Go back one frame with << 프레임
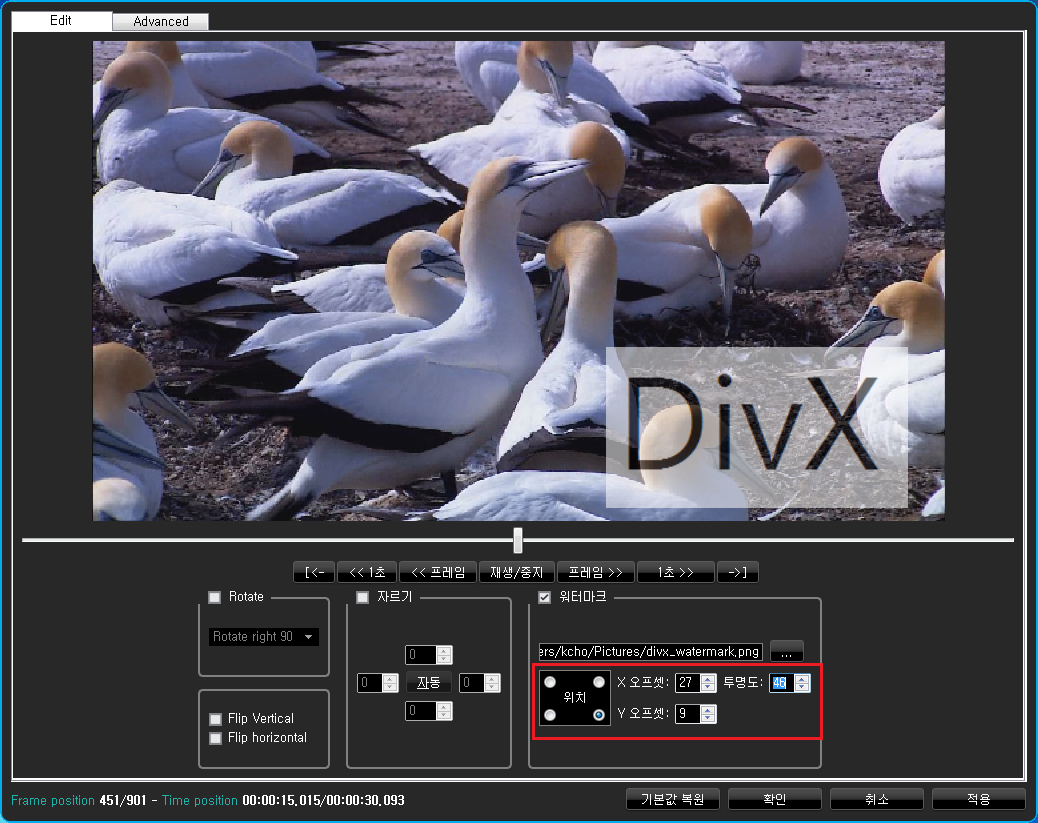Screen dimensions: 1038x823 [x=438, y=572]
